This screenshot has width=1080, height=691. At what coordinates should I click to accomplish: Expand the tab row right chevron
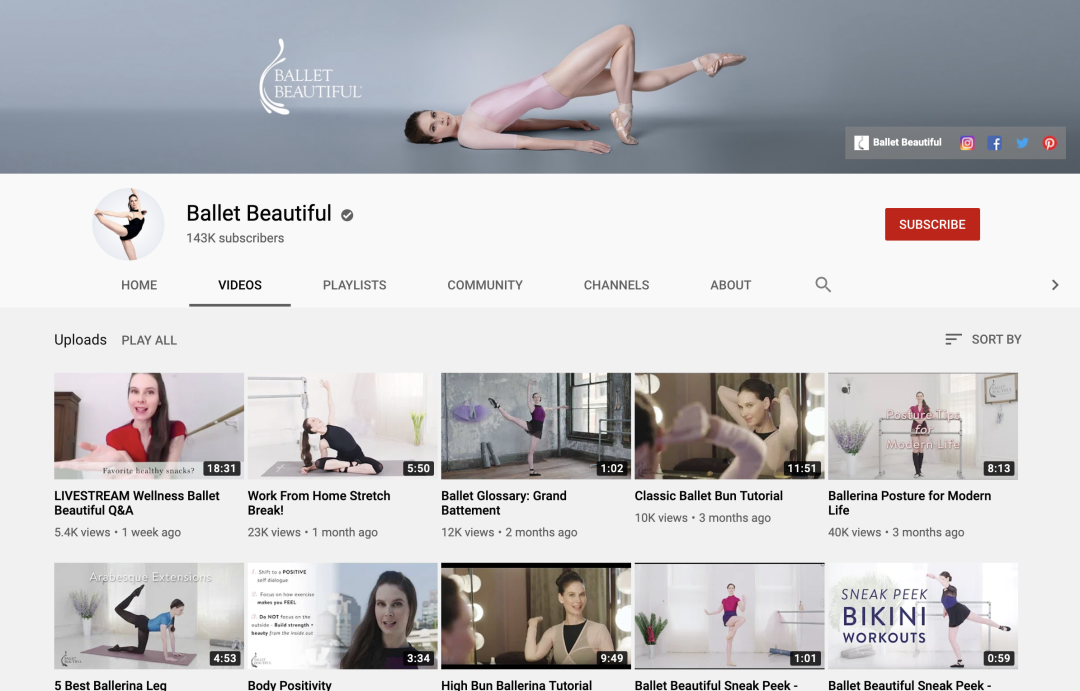pyautogui.click(x=1054, y=285)
